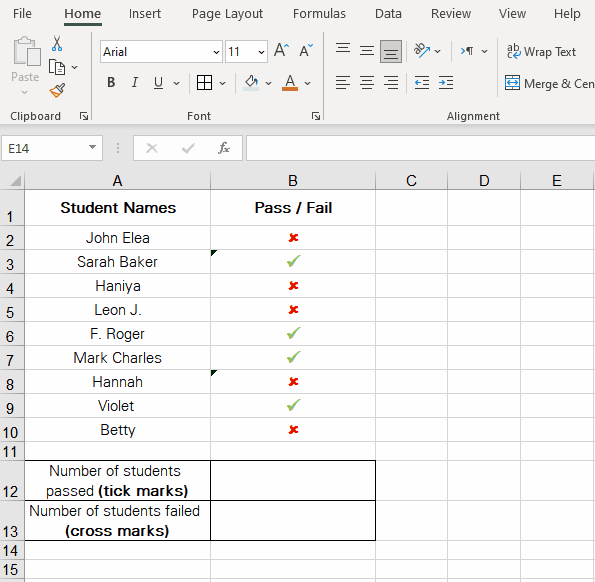This screenshot has width=595, height=582.
Task: Click the Font Color A icon
Action: [290, 83]
